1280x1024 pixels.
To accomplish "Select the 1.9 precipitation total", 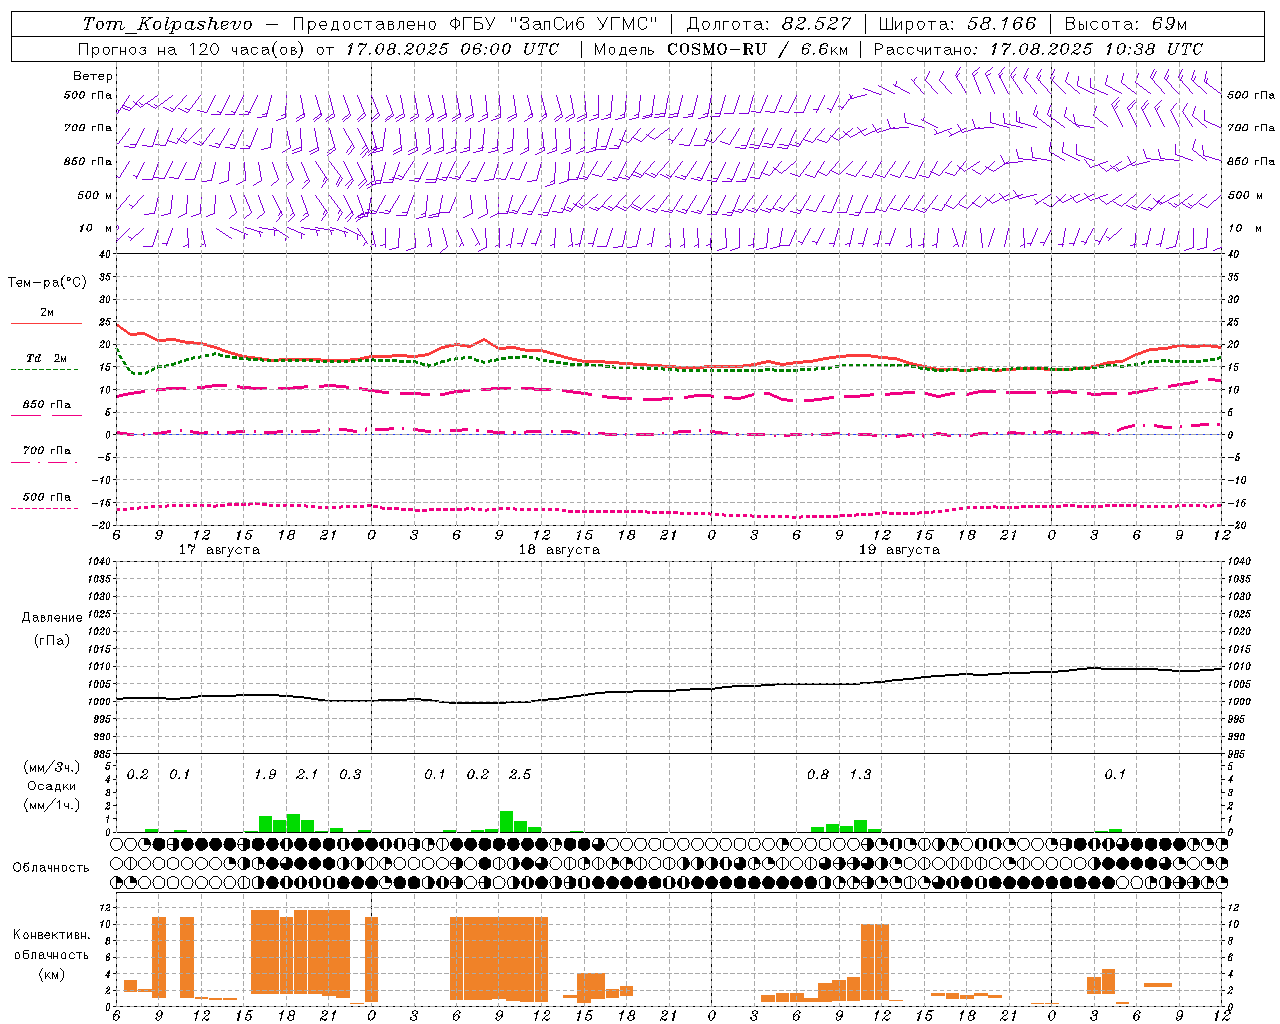I will (265, 774).
